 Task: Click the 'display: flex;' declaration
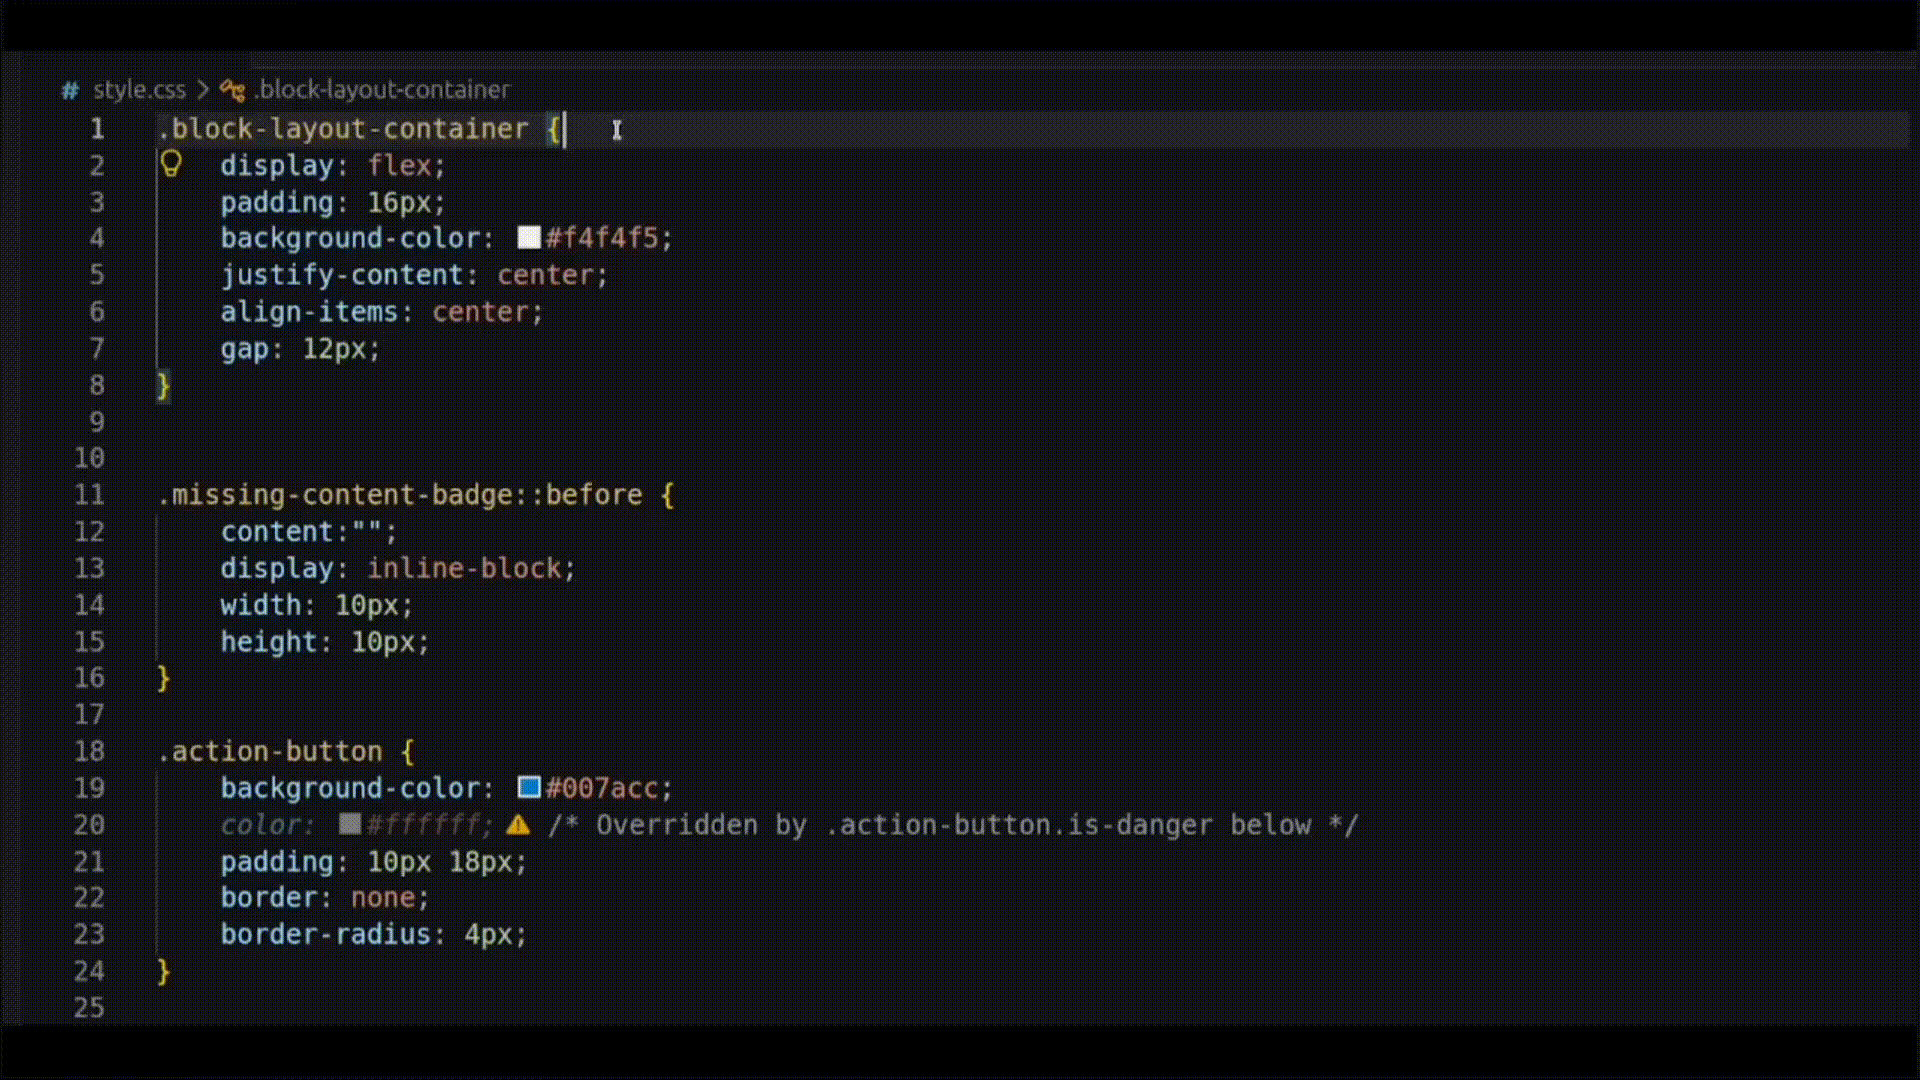click(x=333, y=165)
